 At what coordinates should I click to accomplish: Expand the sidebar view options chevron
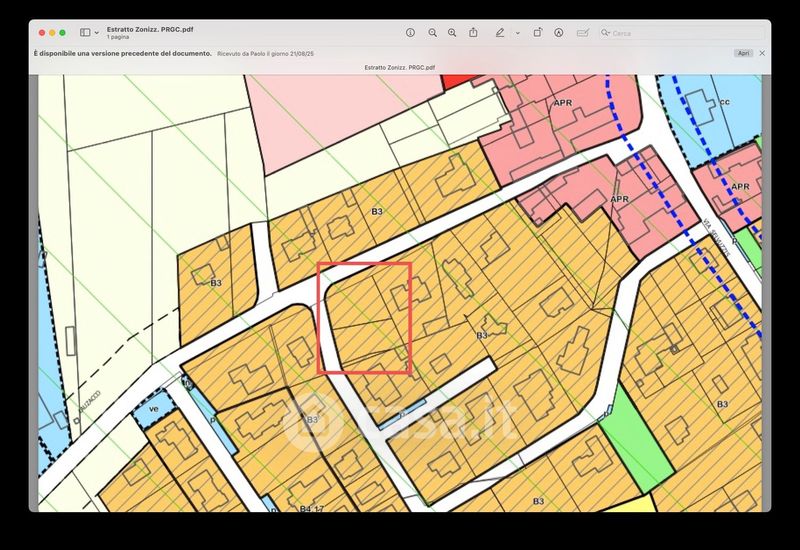pyautogui.click(x=96, y=33)
